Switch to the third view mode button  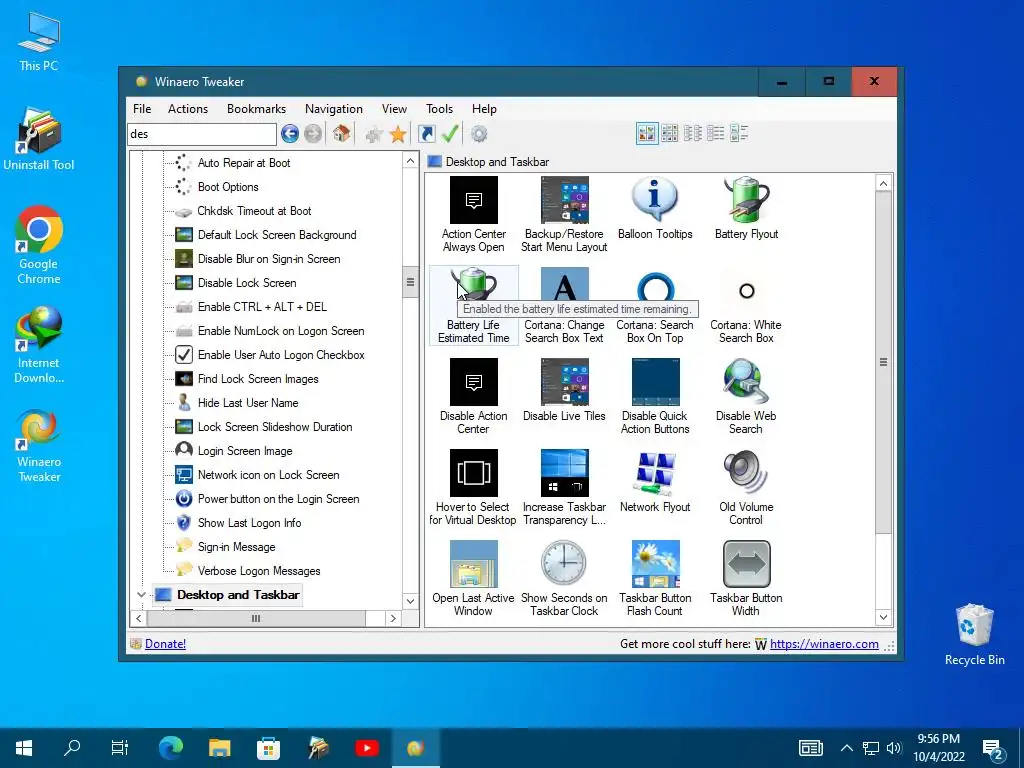(x=693, y=134)
